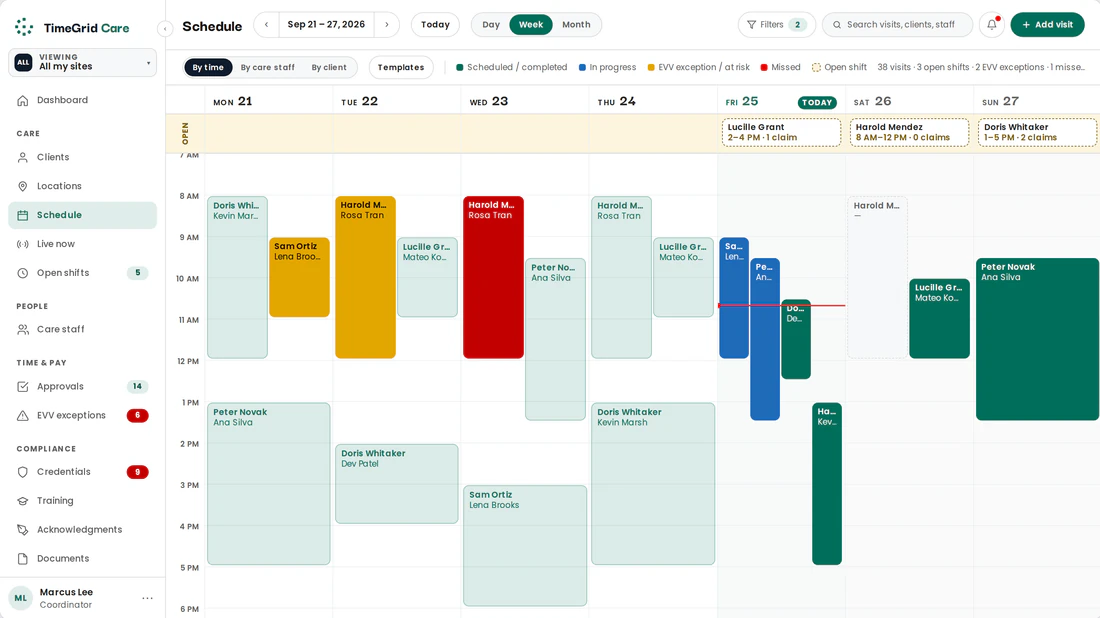
Task: Open Doris Whitaker 1–5 PM open shift
Action: [1038, 132]
